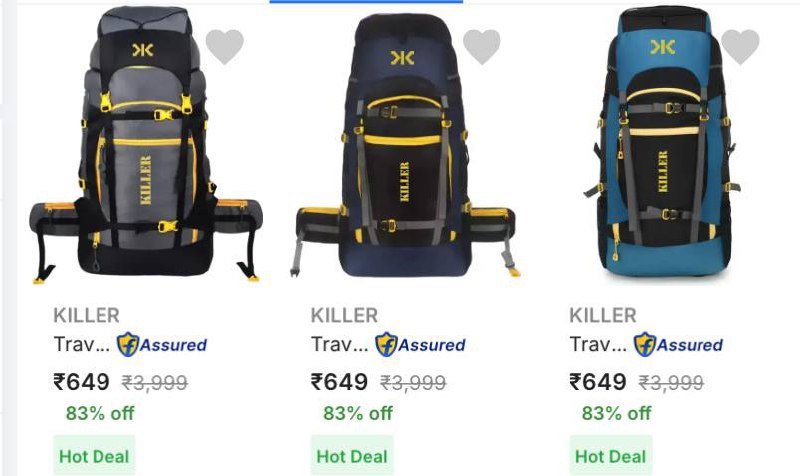The image size is (800, 476).
Task: Toggle wishlist heart on navy blue backpack
Action: point(482,46)
